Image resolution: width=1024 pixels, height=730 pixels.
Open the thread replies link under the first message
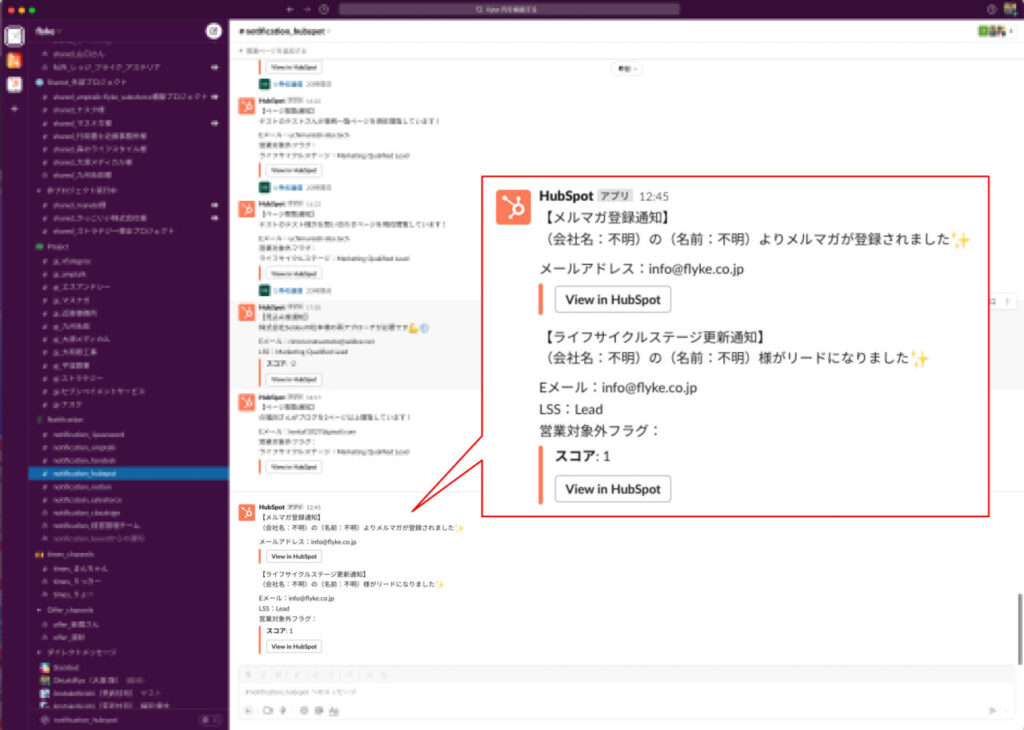click(x=287, y=84)
